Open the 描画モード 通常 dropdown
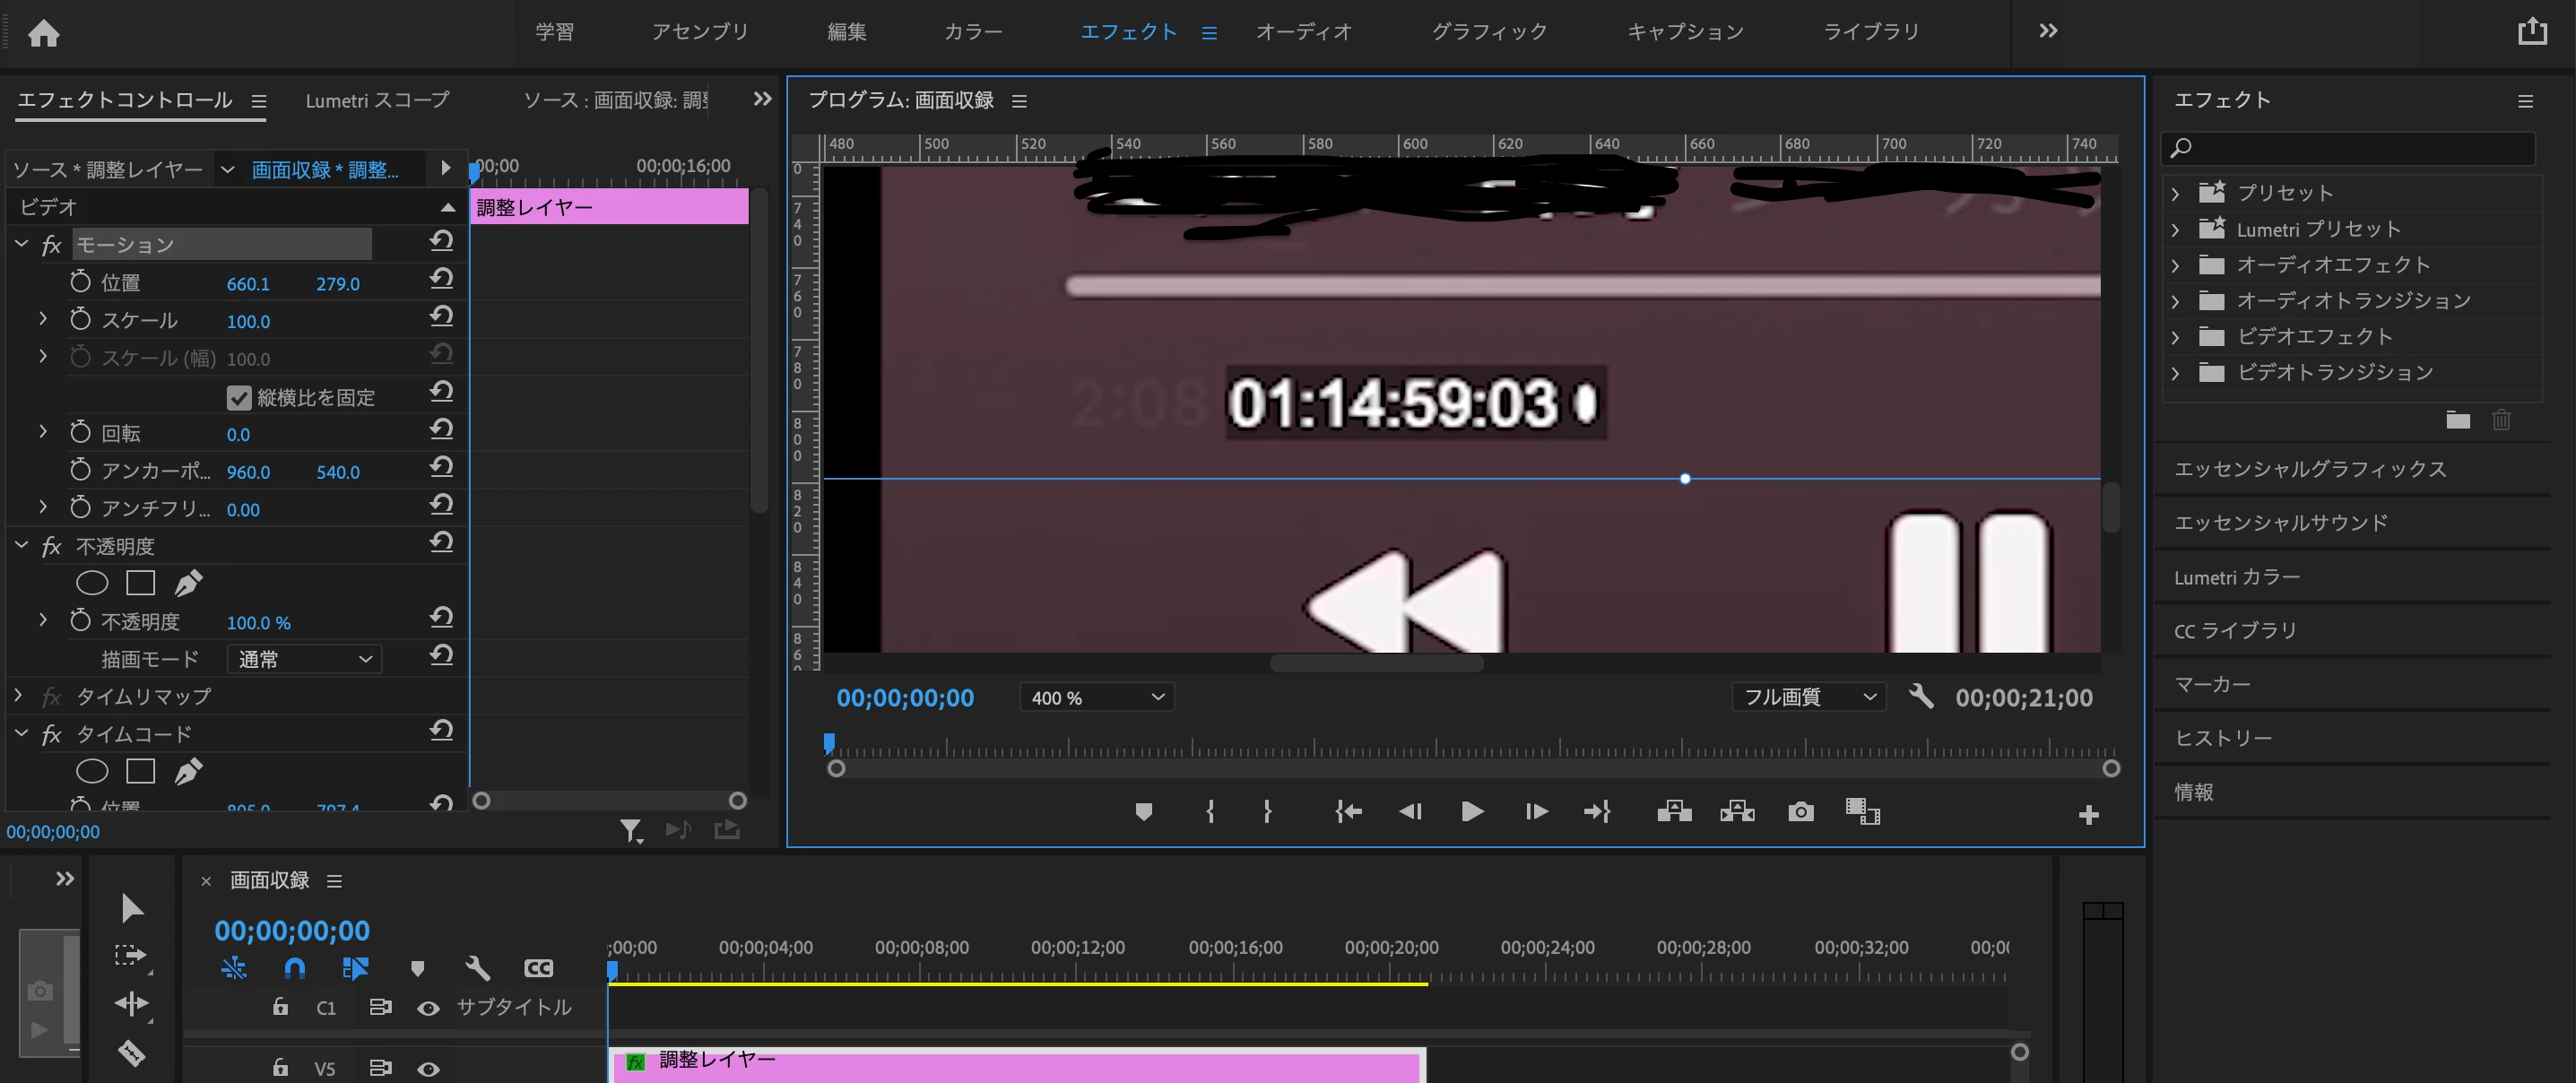This screenshot has width=2576, height=1083. click(x=304, y=659)
